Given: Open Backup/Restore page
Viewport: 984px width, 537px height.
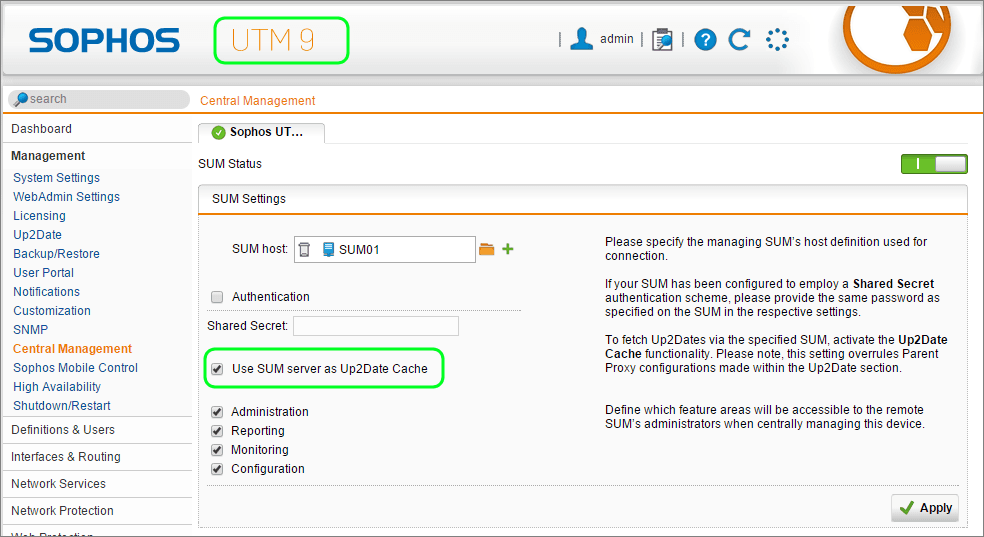Looking at the screenshot, I should [x=56, y=253].
